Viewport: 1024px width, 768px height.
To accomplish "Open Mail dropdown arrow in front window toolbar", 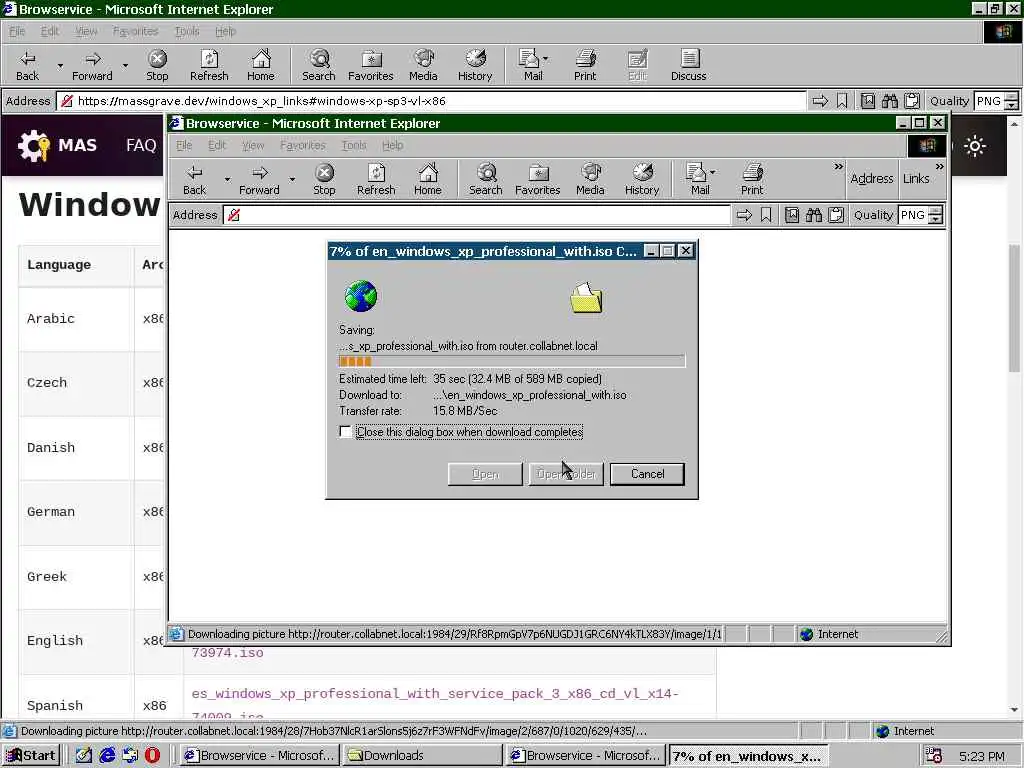I will [x=712, y=172].
